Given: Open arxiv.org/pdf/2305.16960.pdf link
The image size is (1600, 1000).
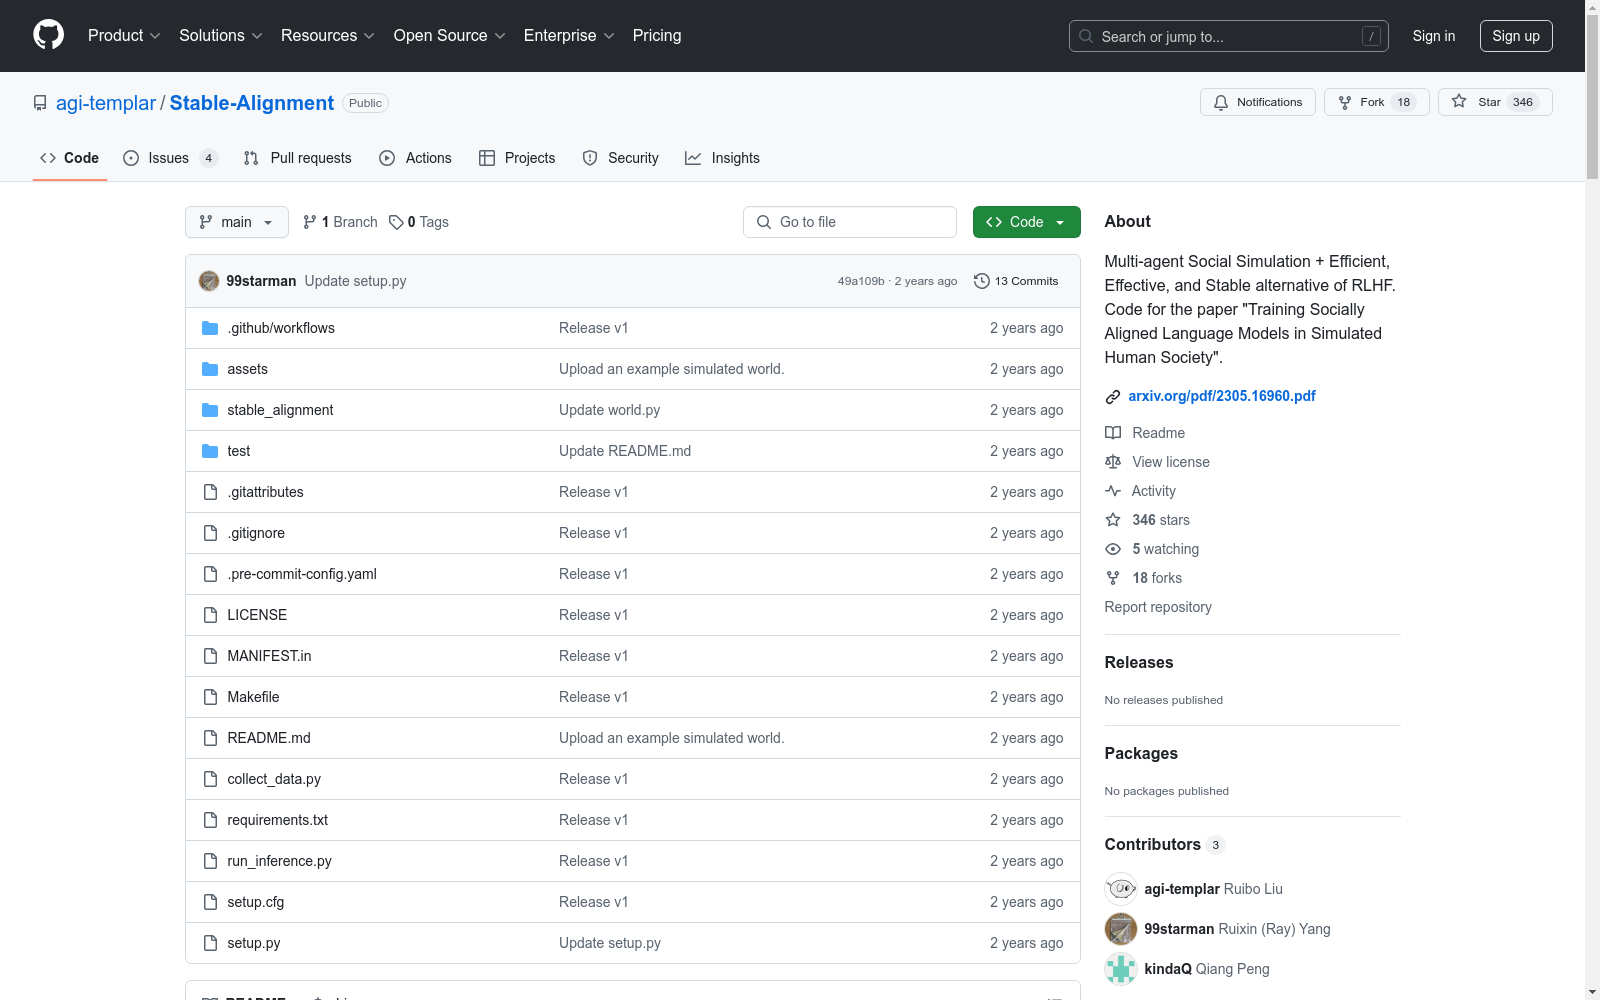Looking at the screenshot, I should point(1222,396).
